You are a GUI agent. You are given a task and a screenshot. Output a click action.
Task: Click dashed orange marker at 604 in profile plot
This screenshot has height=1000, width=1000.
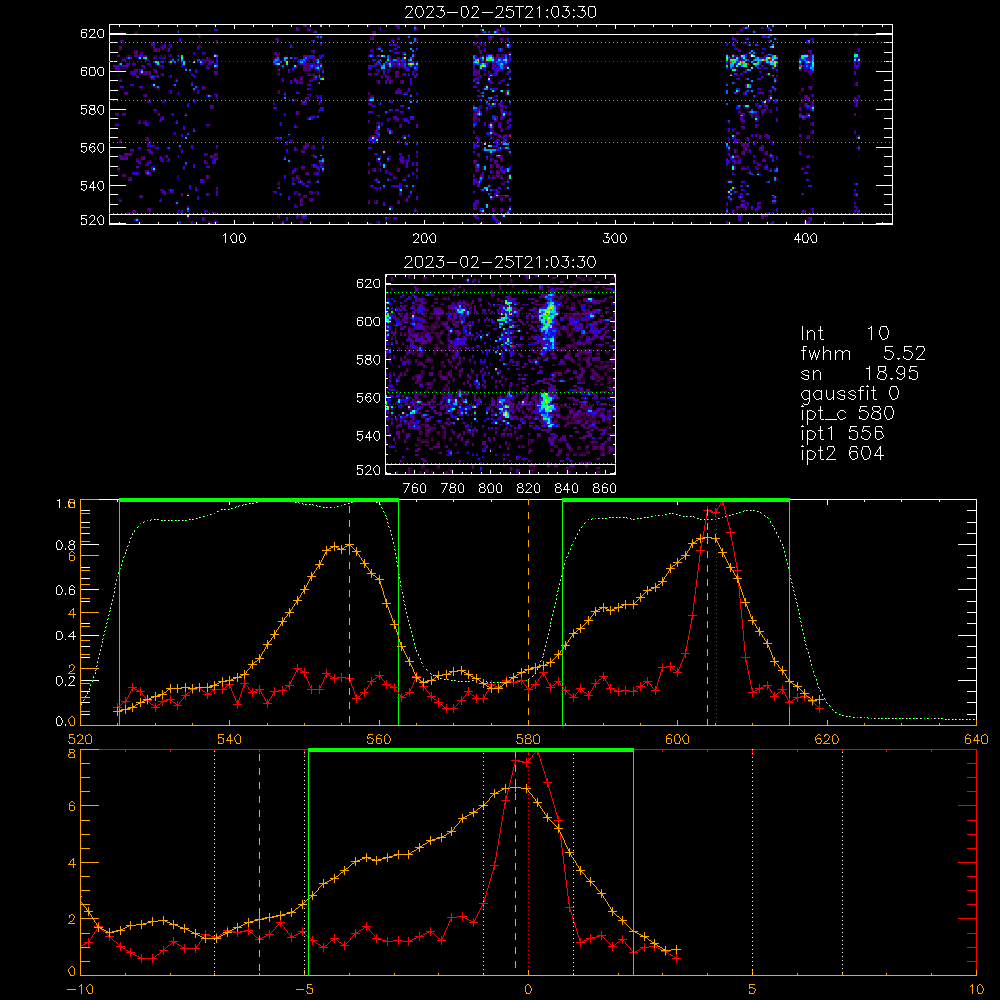coord(707,612)
